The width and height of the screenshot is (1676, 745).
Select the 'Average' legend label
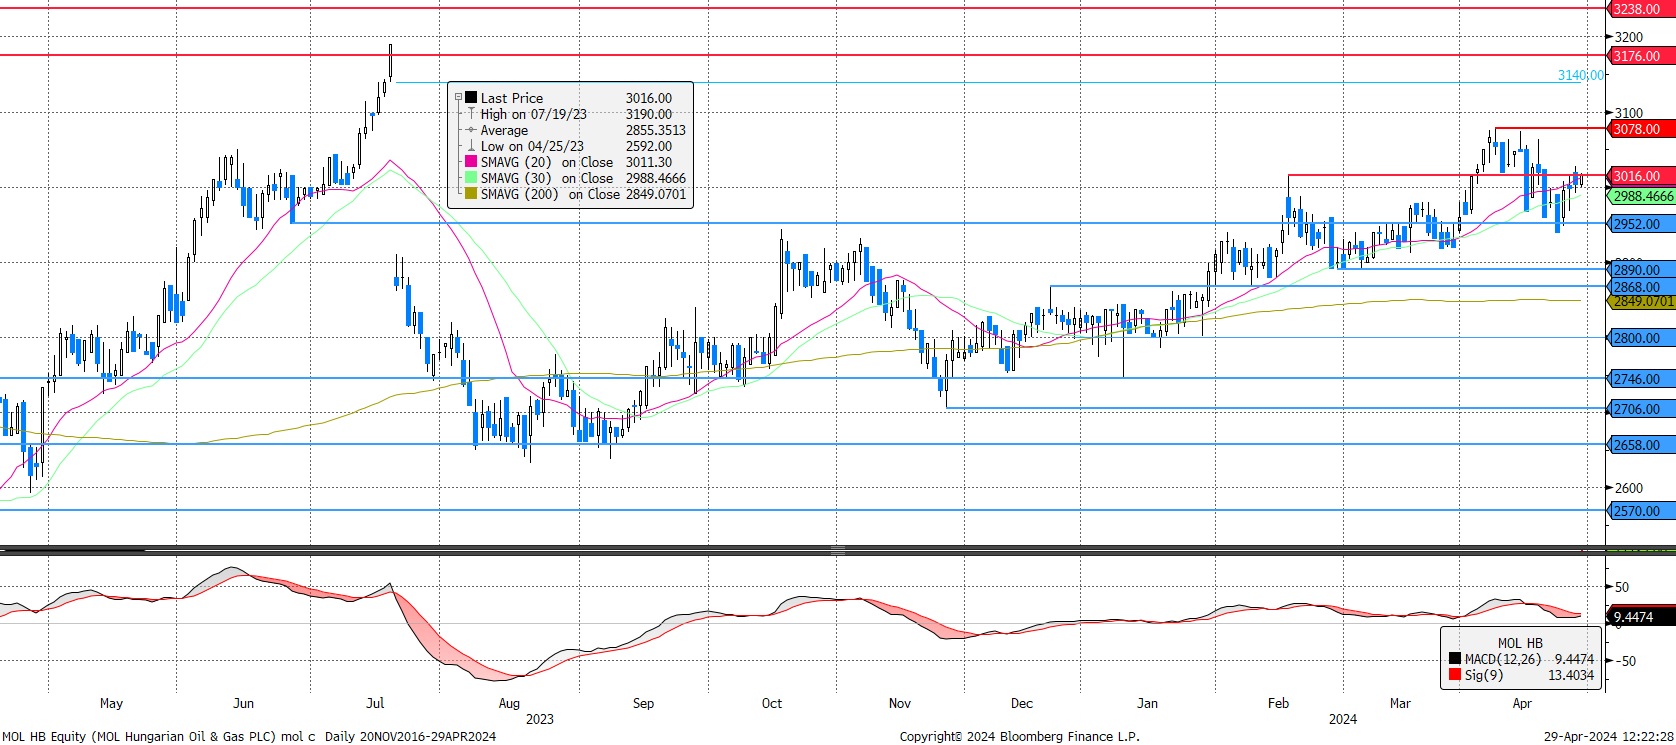[x=504, y=130]
